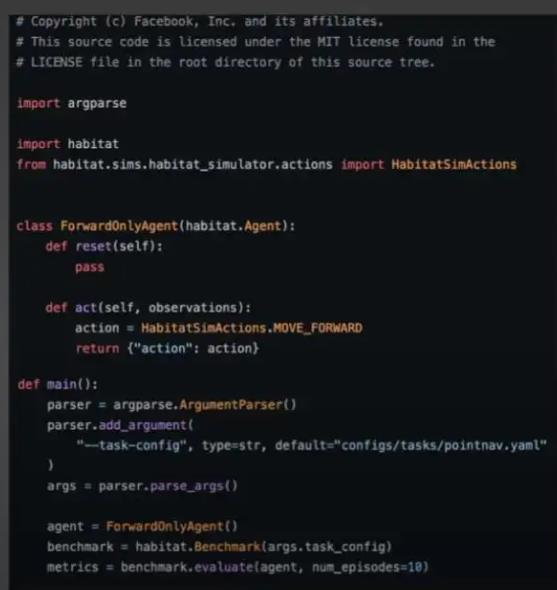Select the HabitatSimActions import name
This screenshot has width=557, height=590.
(x=454, y=164)
